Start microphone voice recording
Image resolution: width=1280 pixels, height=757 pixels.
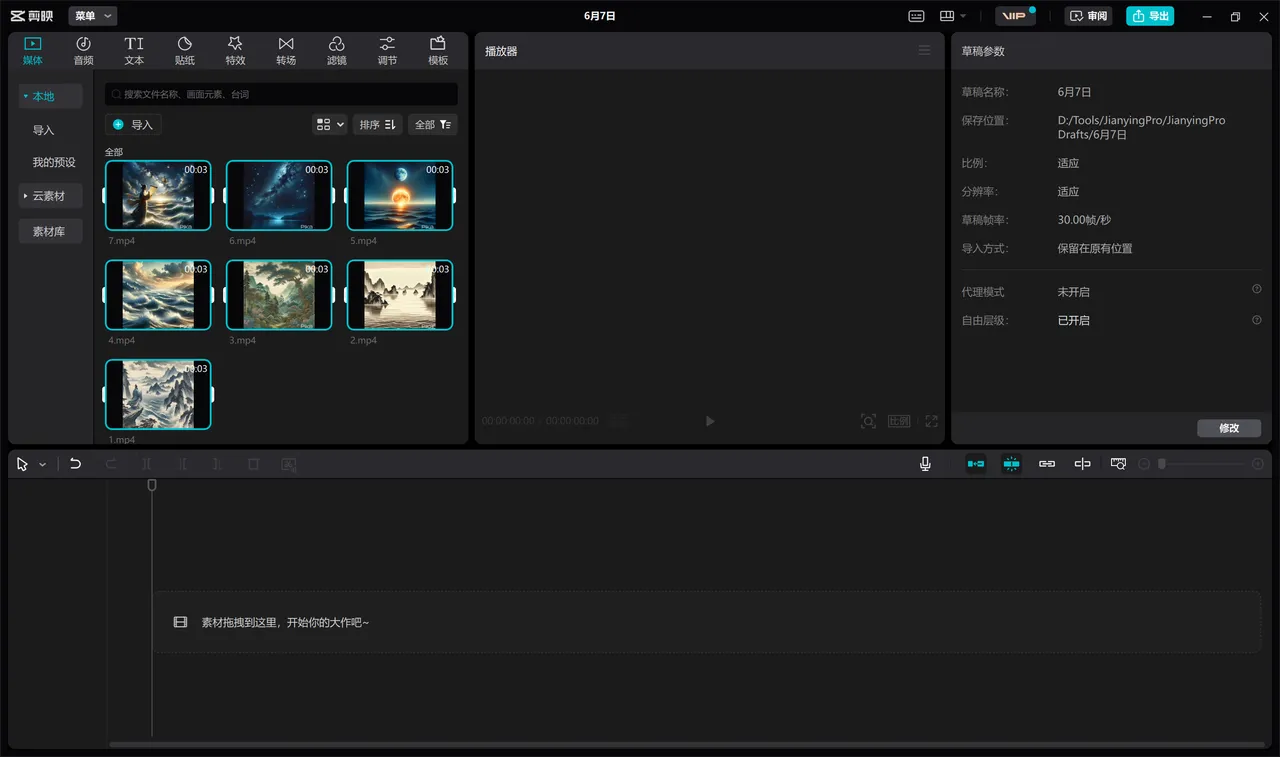pos(925,464)
